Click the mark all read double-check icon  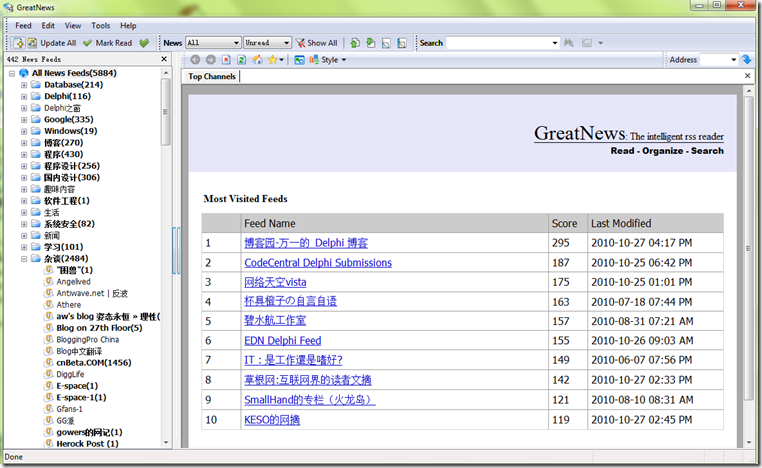(144, 43)
